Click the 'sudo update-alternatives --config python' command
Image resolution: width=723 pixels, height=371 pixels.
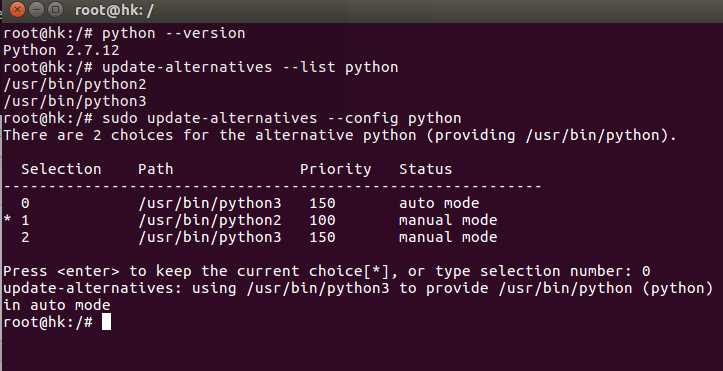[281, 118]
